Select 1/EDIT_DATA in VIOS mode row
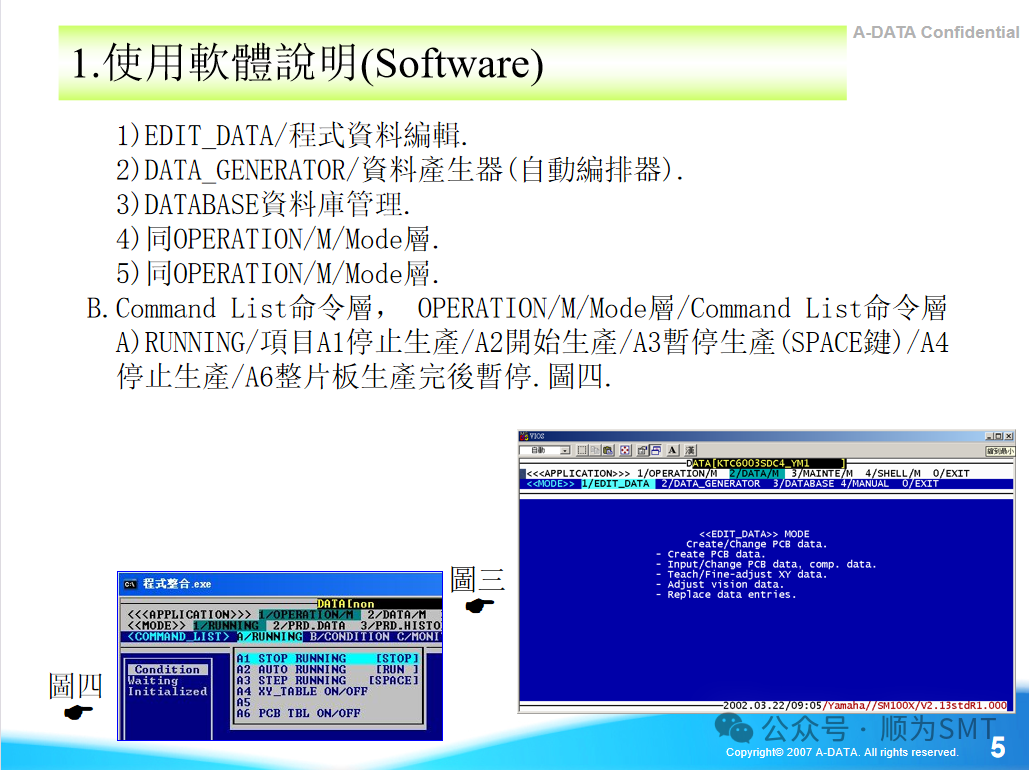This screenshot has width=1029, height=770. [x=616, y=484]
